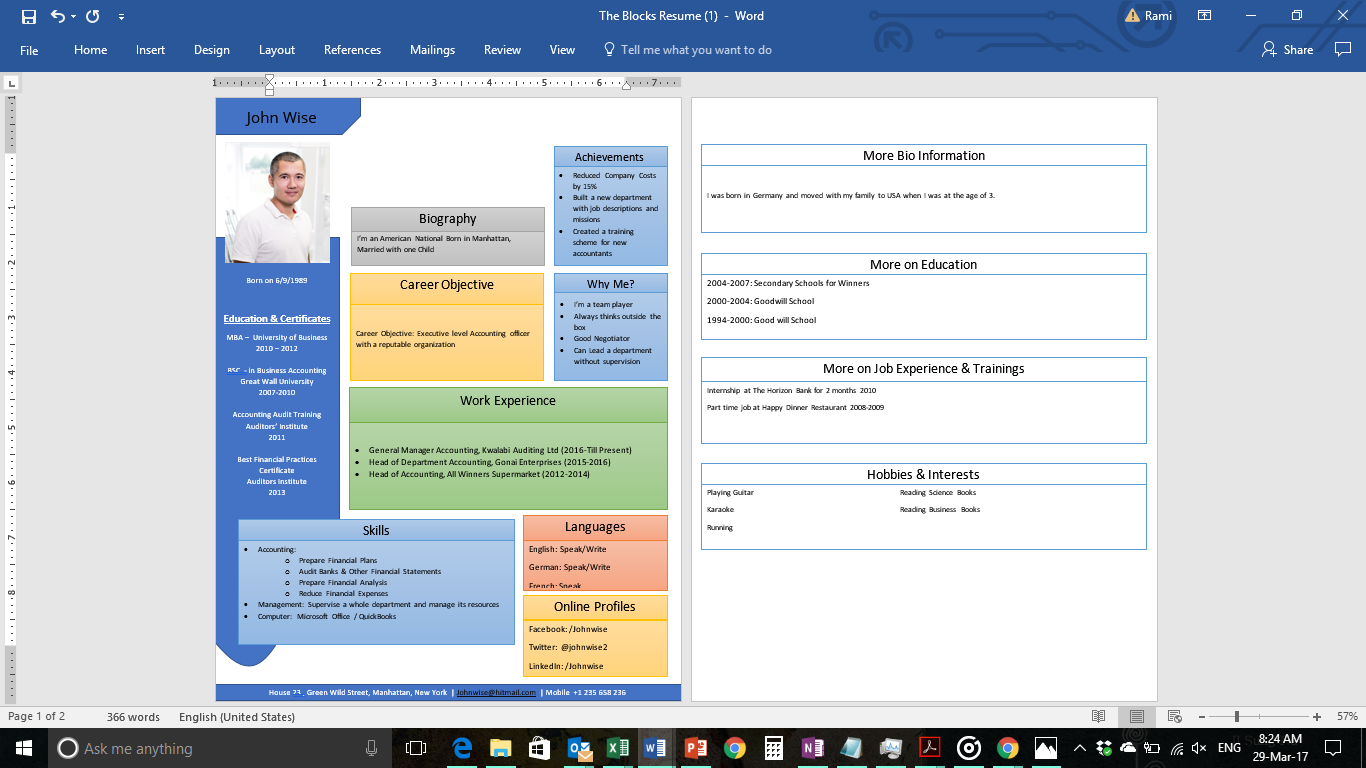Click the tab selector at ruler corner

click(11, 84)
